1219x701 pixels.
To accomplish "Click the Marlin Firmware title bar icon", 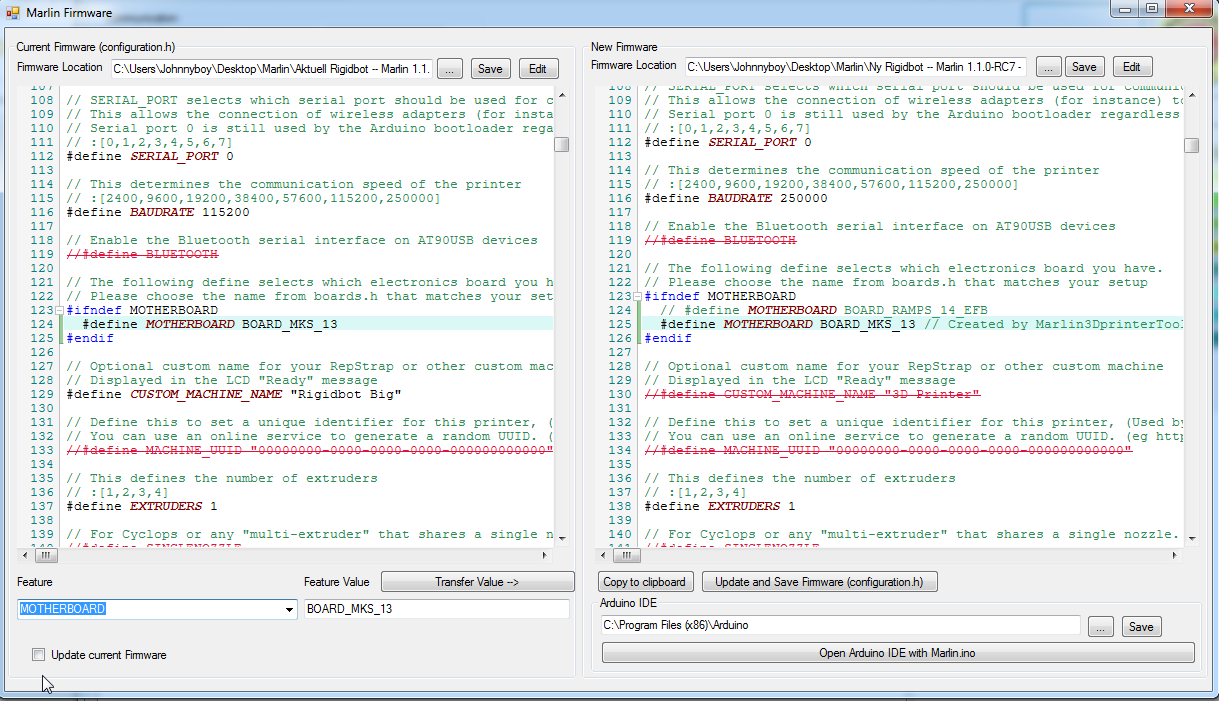I will tap(13, 12).
